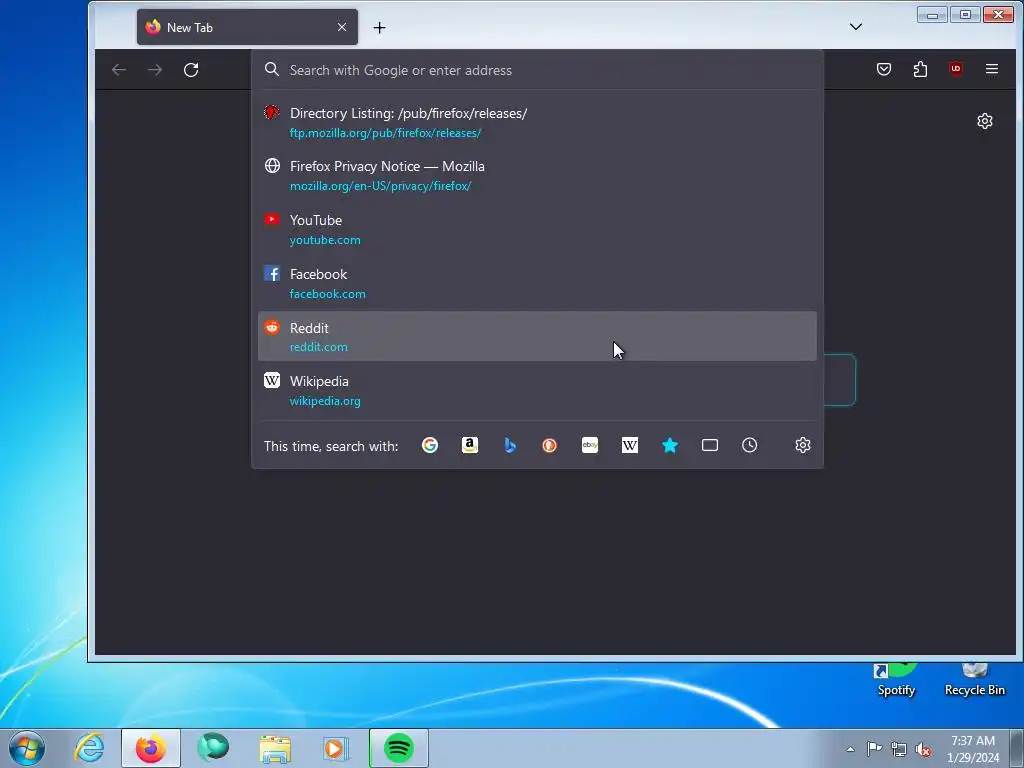Open the clock showing 7:37 AM
Screen dimensions: 1024x768
(973, 749)
